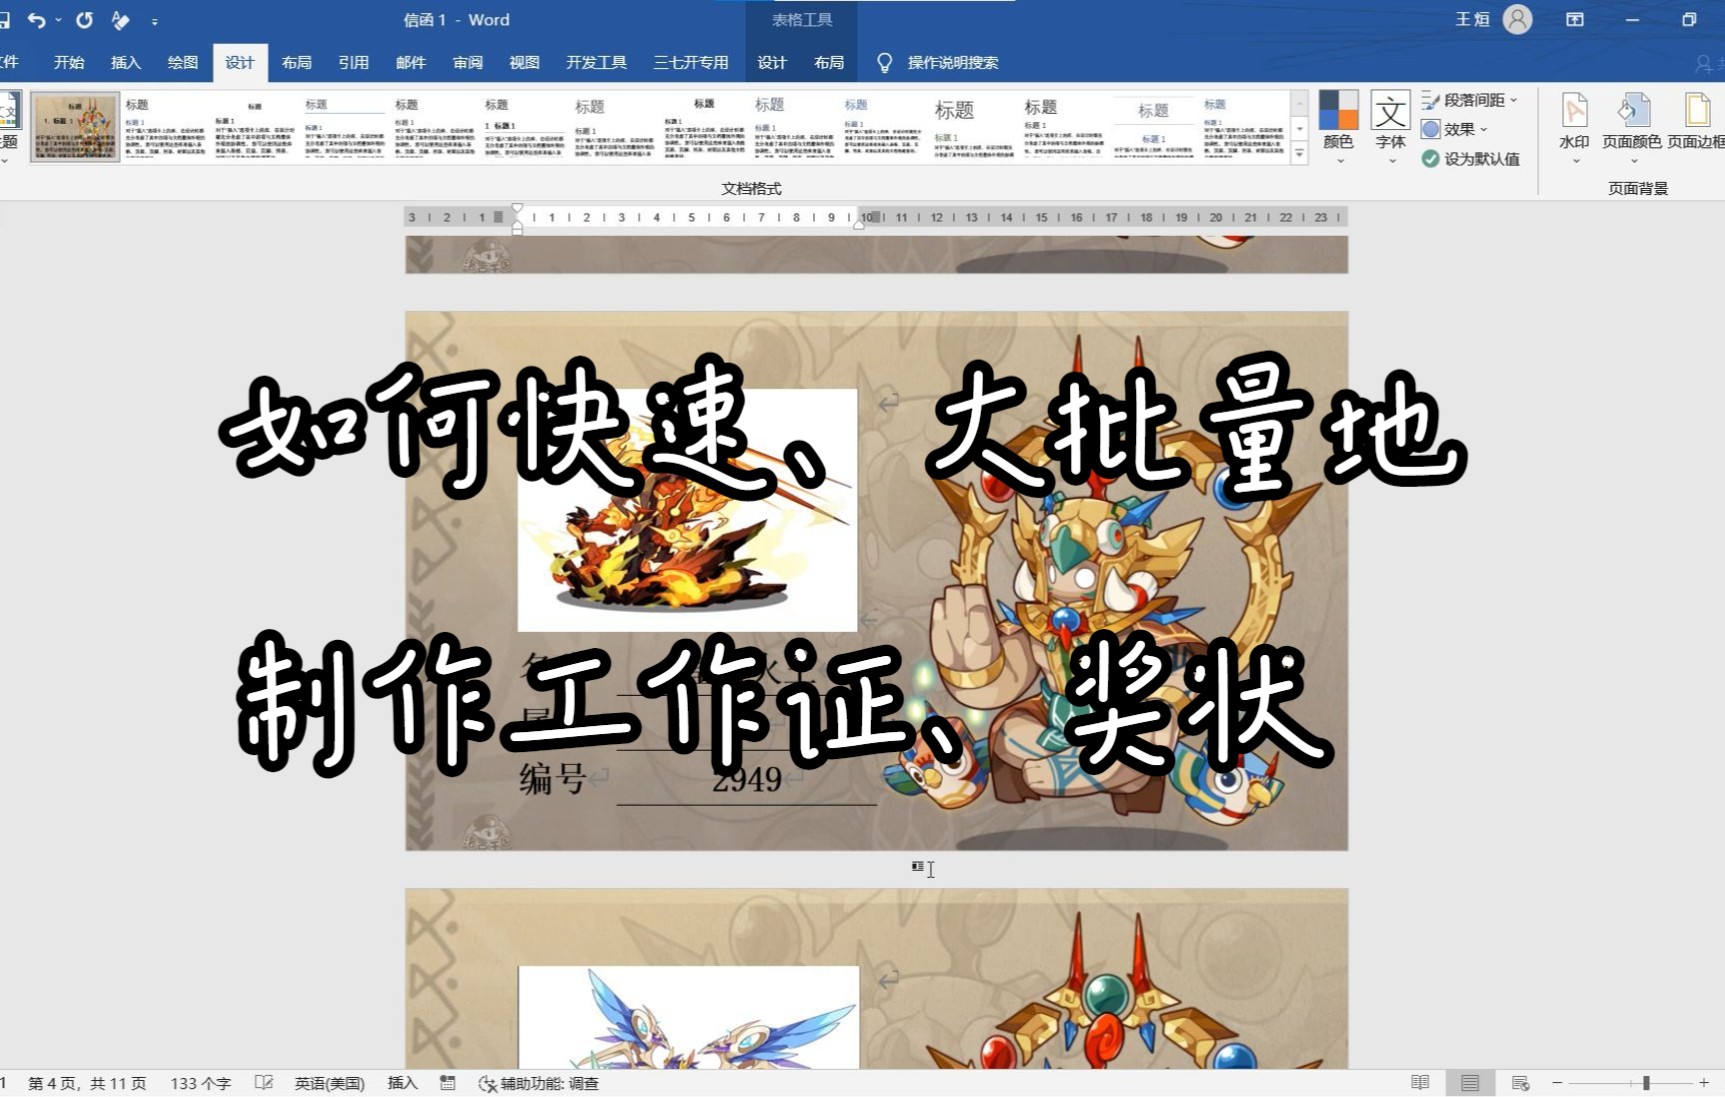Click the share person icon at ribbon right
This screenshot has width=1725, height=1097.
1703,63
